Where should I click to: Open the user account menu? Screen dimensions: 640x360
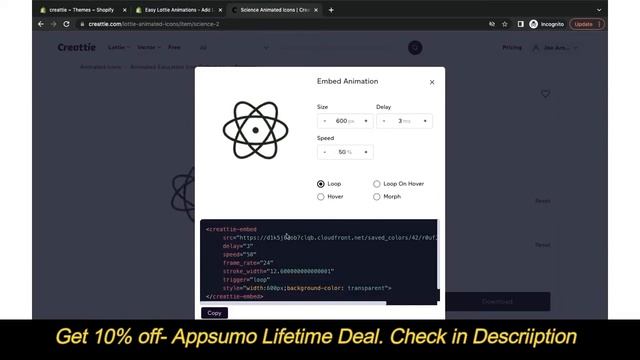coord(555,48)
